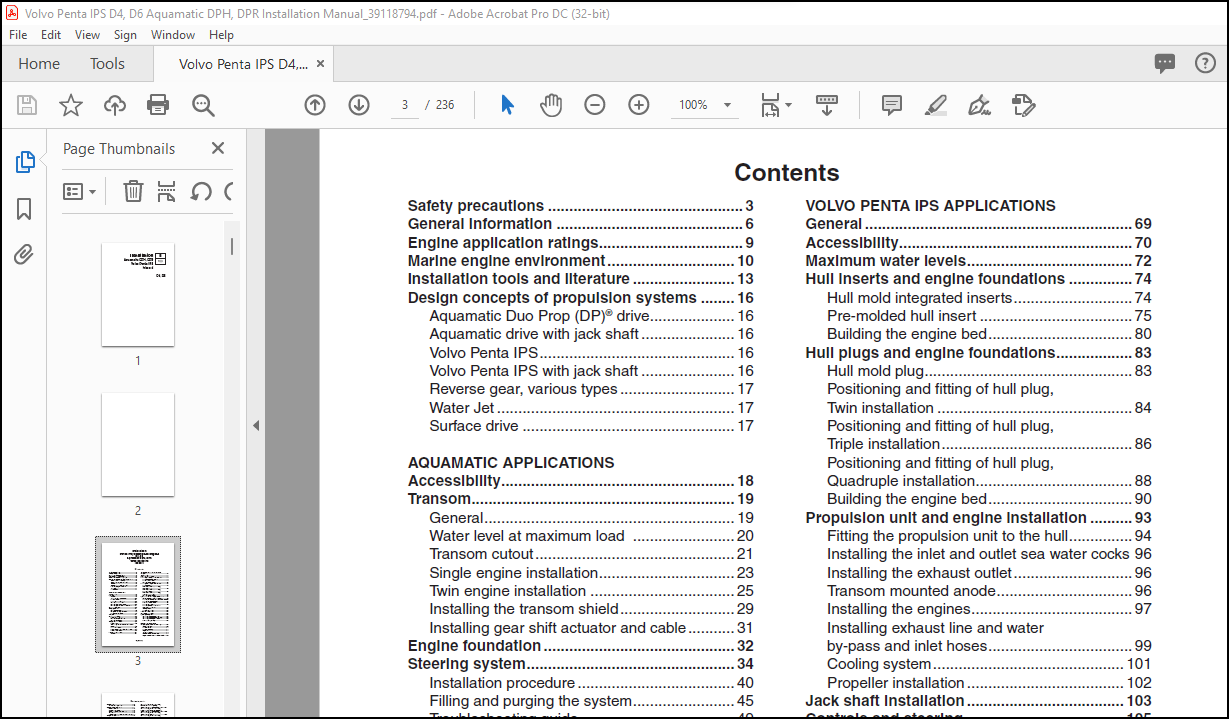The image size is (1229, 719).
Task: Click the 'Surface drive' contents entry
Action: pos(592,426)
